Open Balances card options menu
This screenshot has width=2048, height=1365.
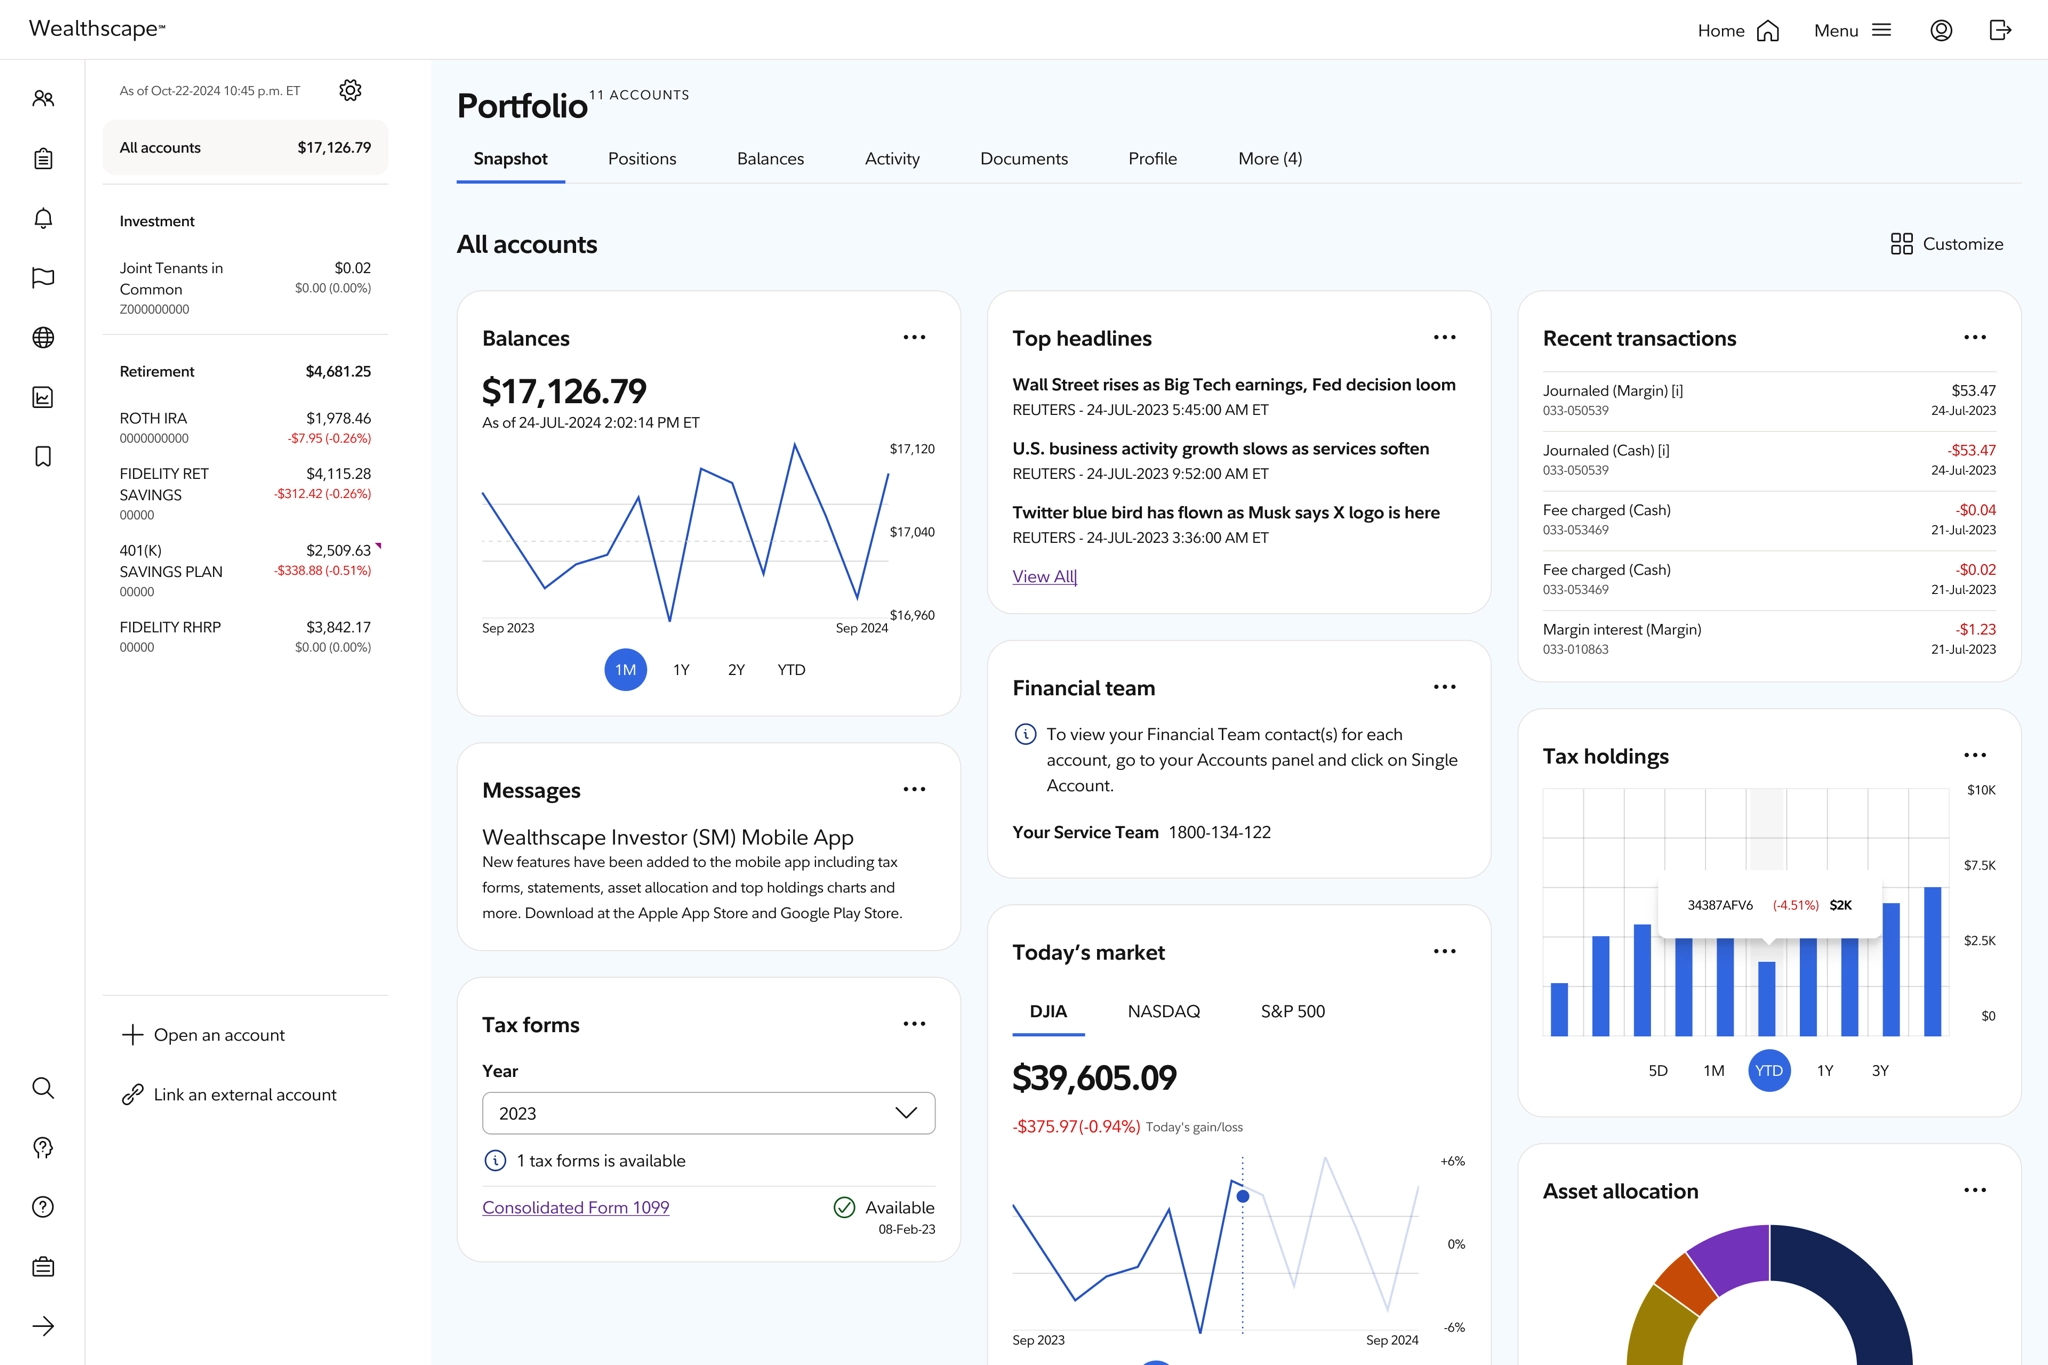[914, 338]
